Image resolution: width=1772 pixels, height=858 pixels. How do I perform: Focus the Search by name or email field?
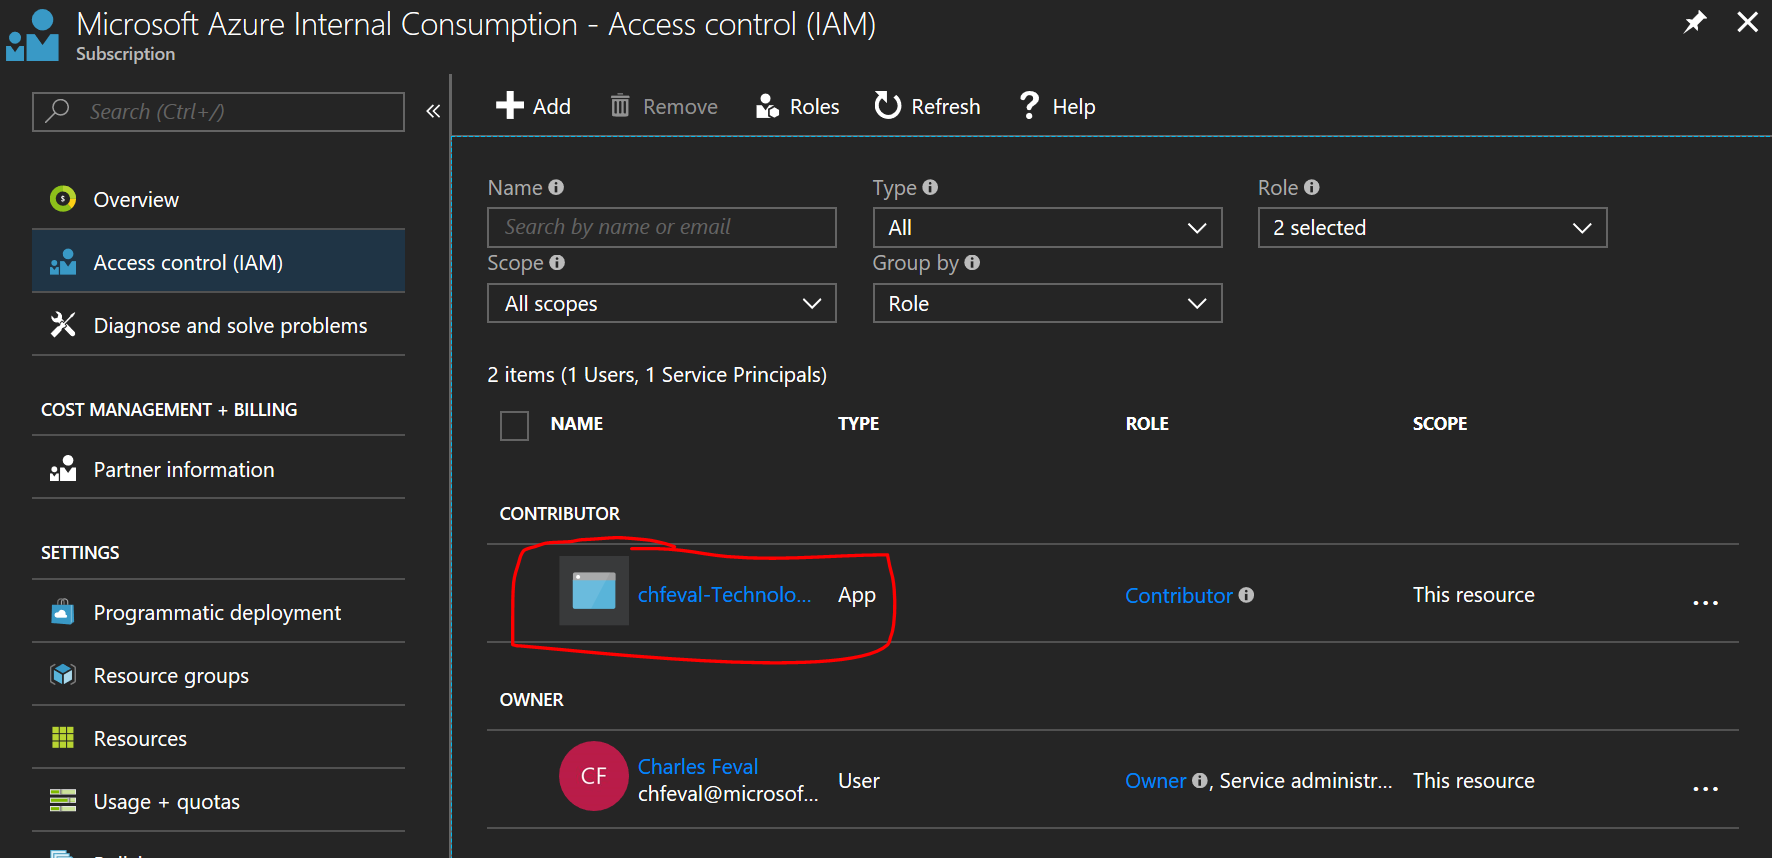[x=661, y=227]
